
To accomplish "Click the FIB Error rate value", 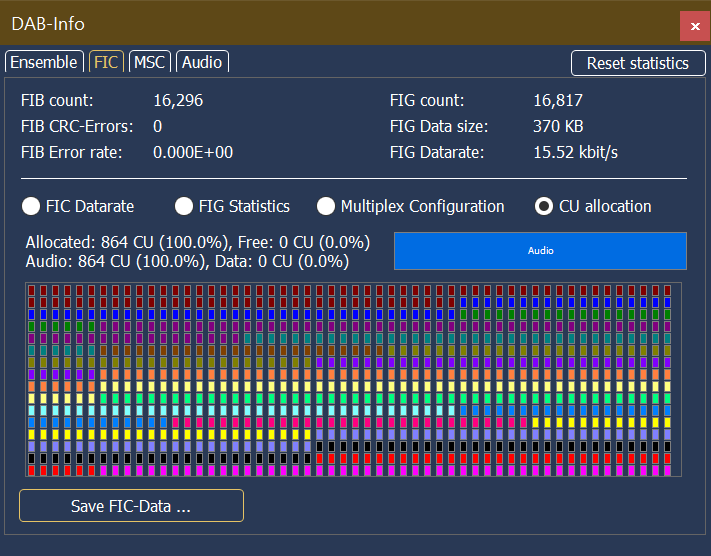I will pos(193,152).
